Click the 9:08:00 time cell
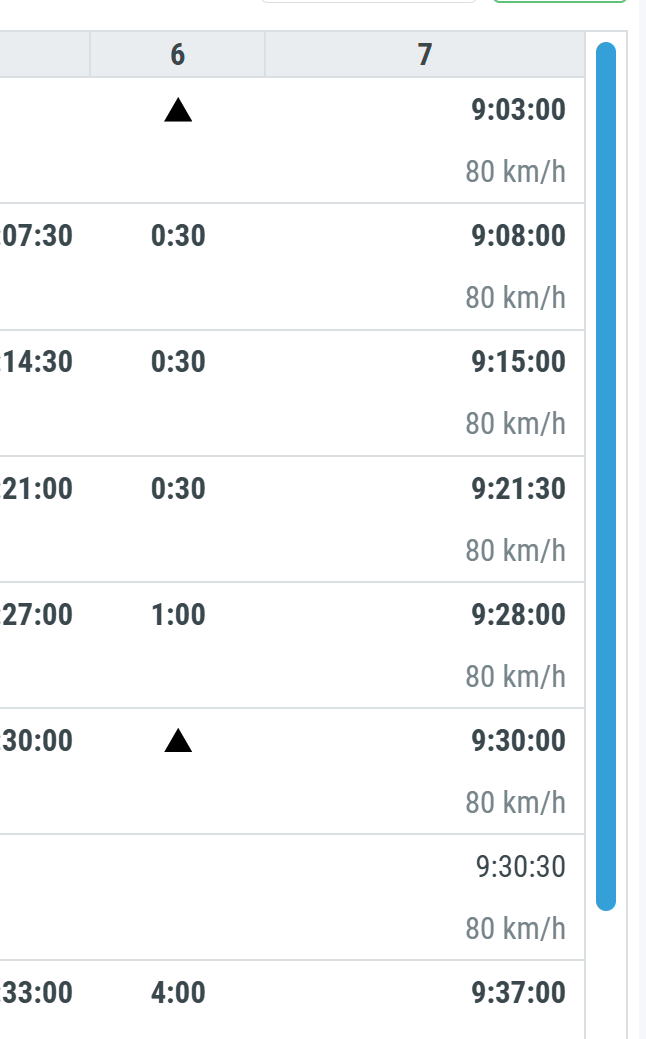Screen dimensions: 646x1039 pyautogui.click(x=518, y=236)
